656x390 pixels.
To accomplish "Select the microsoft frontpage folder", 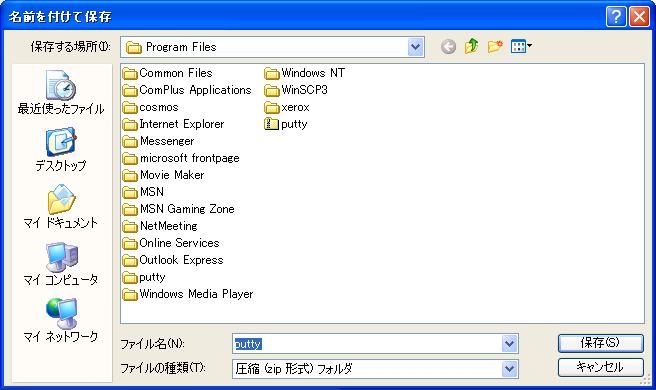I will point(181,158).
